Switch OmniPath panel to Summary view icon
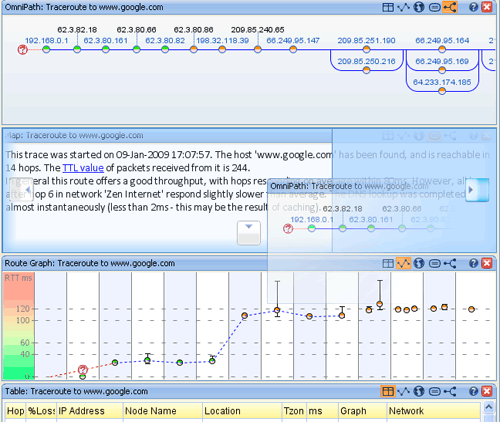 (434, 7)
